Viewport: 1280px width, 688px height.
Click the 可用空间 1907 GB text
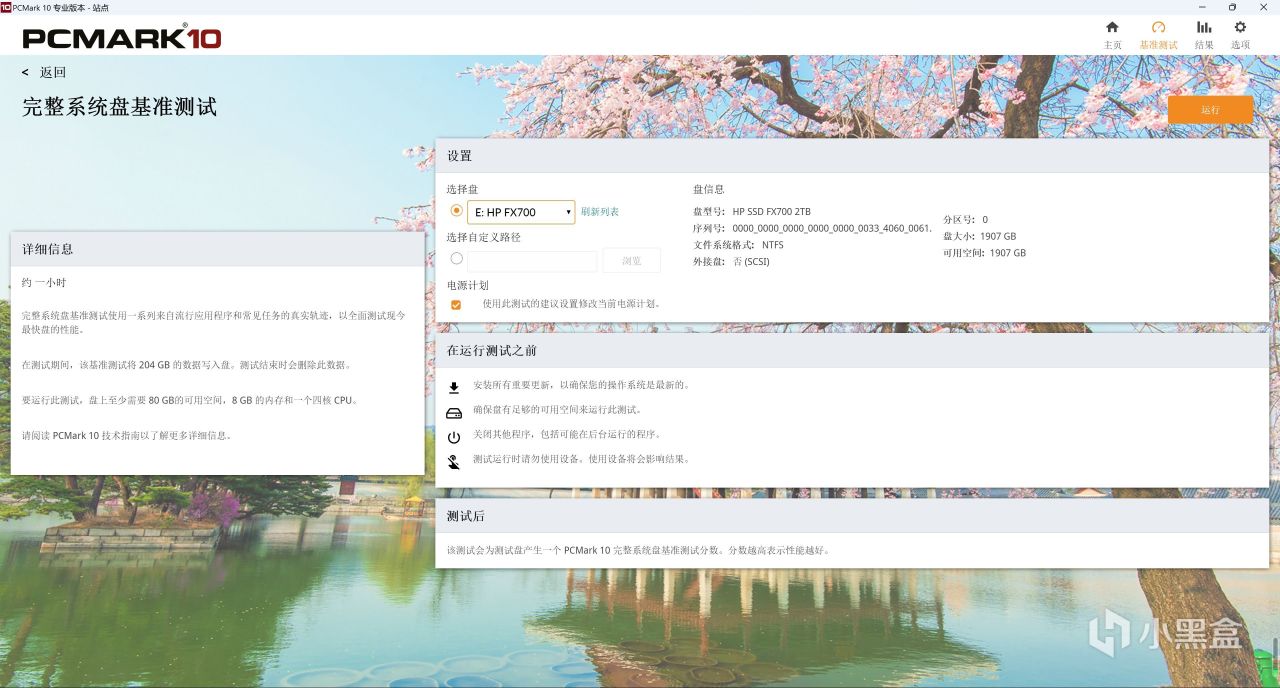tap(984, 253)
